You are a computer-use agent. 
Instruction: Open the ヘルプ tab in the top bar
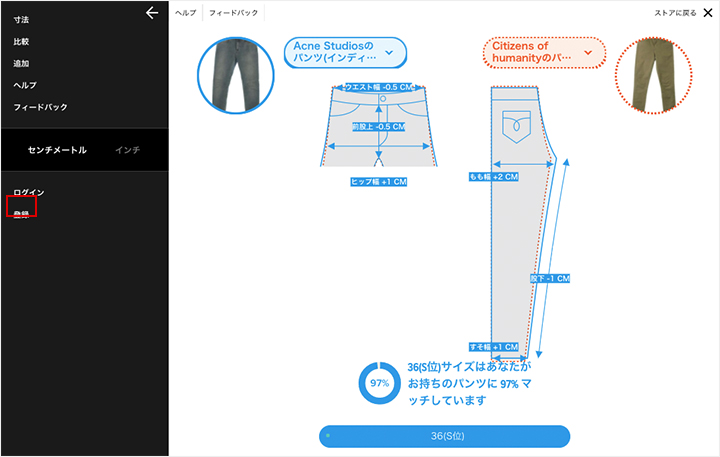[186, 13]
